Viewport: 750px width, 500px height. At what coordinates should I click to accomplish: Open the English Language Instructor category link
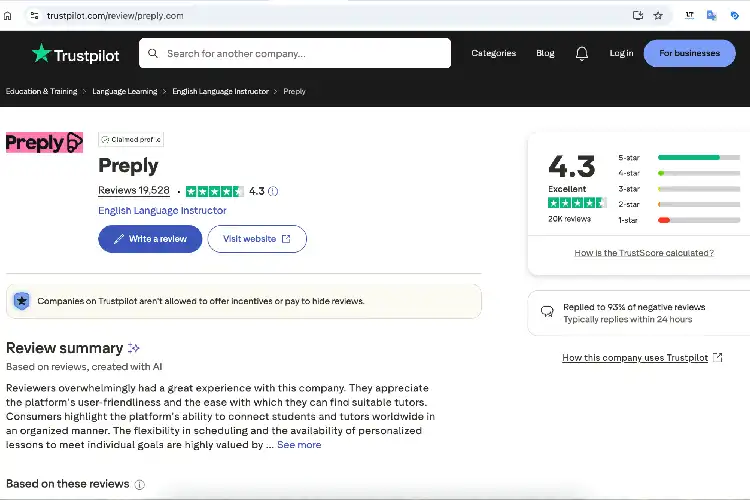pos(162,211)
